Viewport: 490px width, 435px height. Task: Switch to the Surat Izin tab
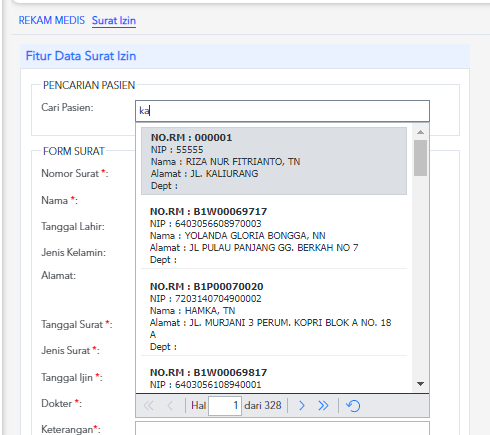[x=114, y=20]
